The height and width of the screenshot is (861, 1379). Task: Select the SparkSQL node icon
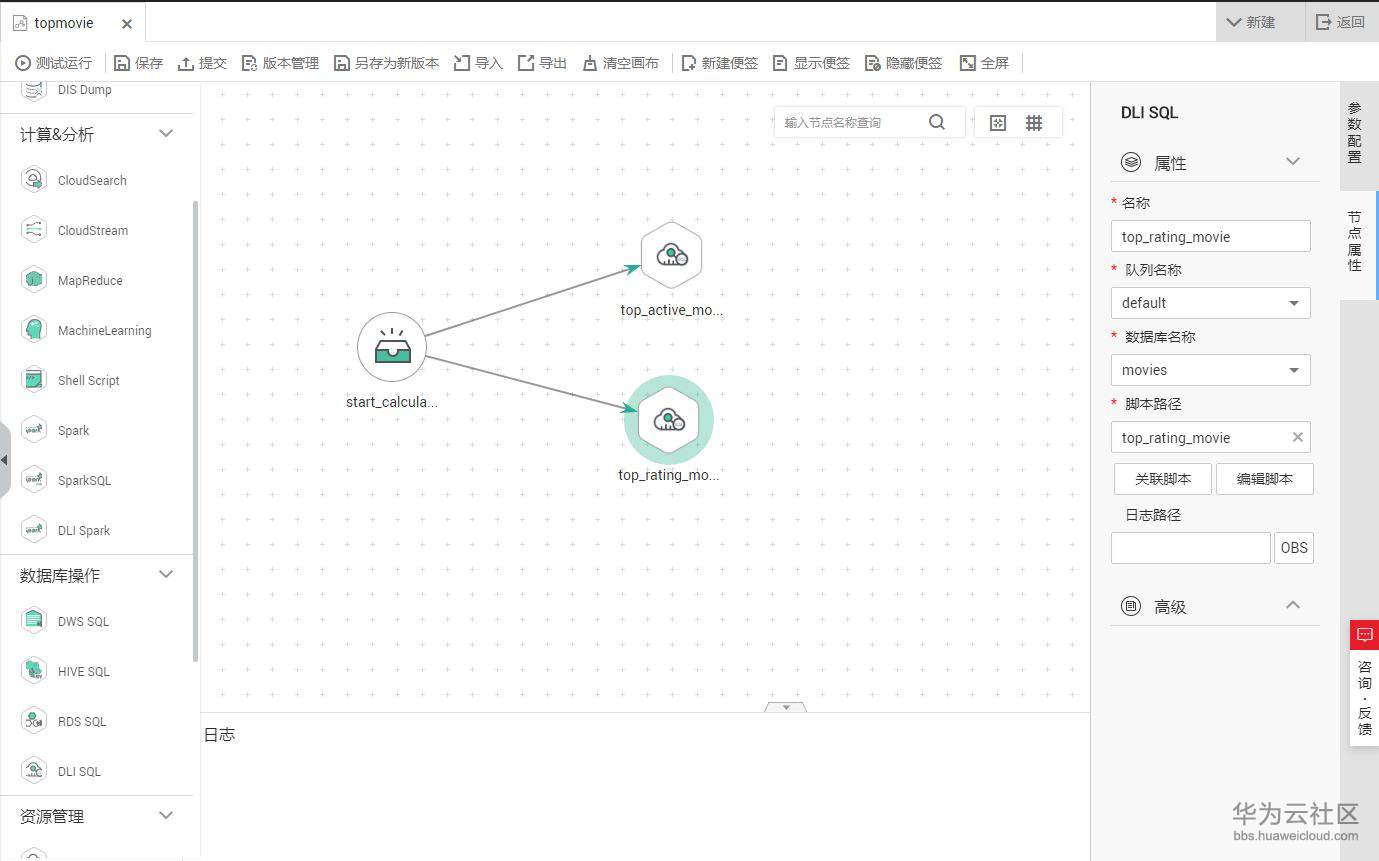coord(34,480)
